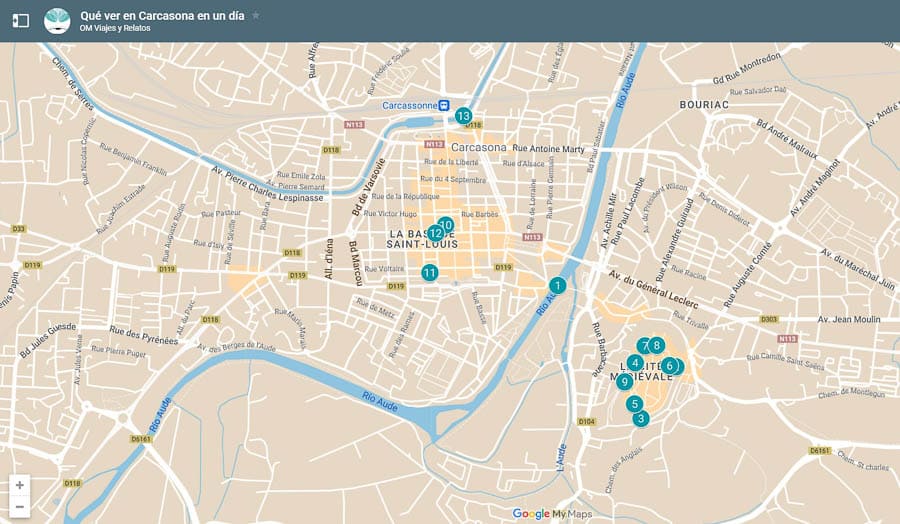Click the 'Av. Pierre Charles Lespinasse' label

pos(267,184)
